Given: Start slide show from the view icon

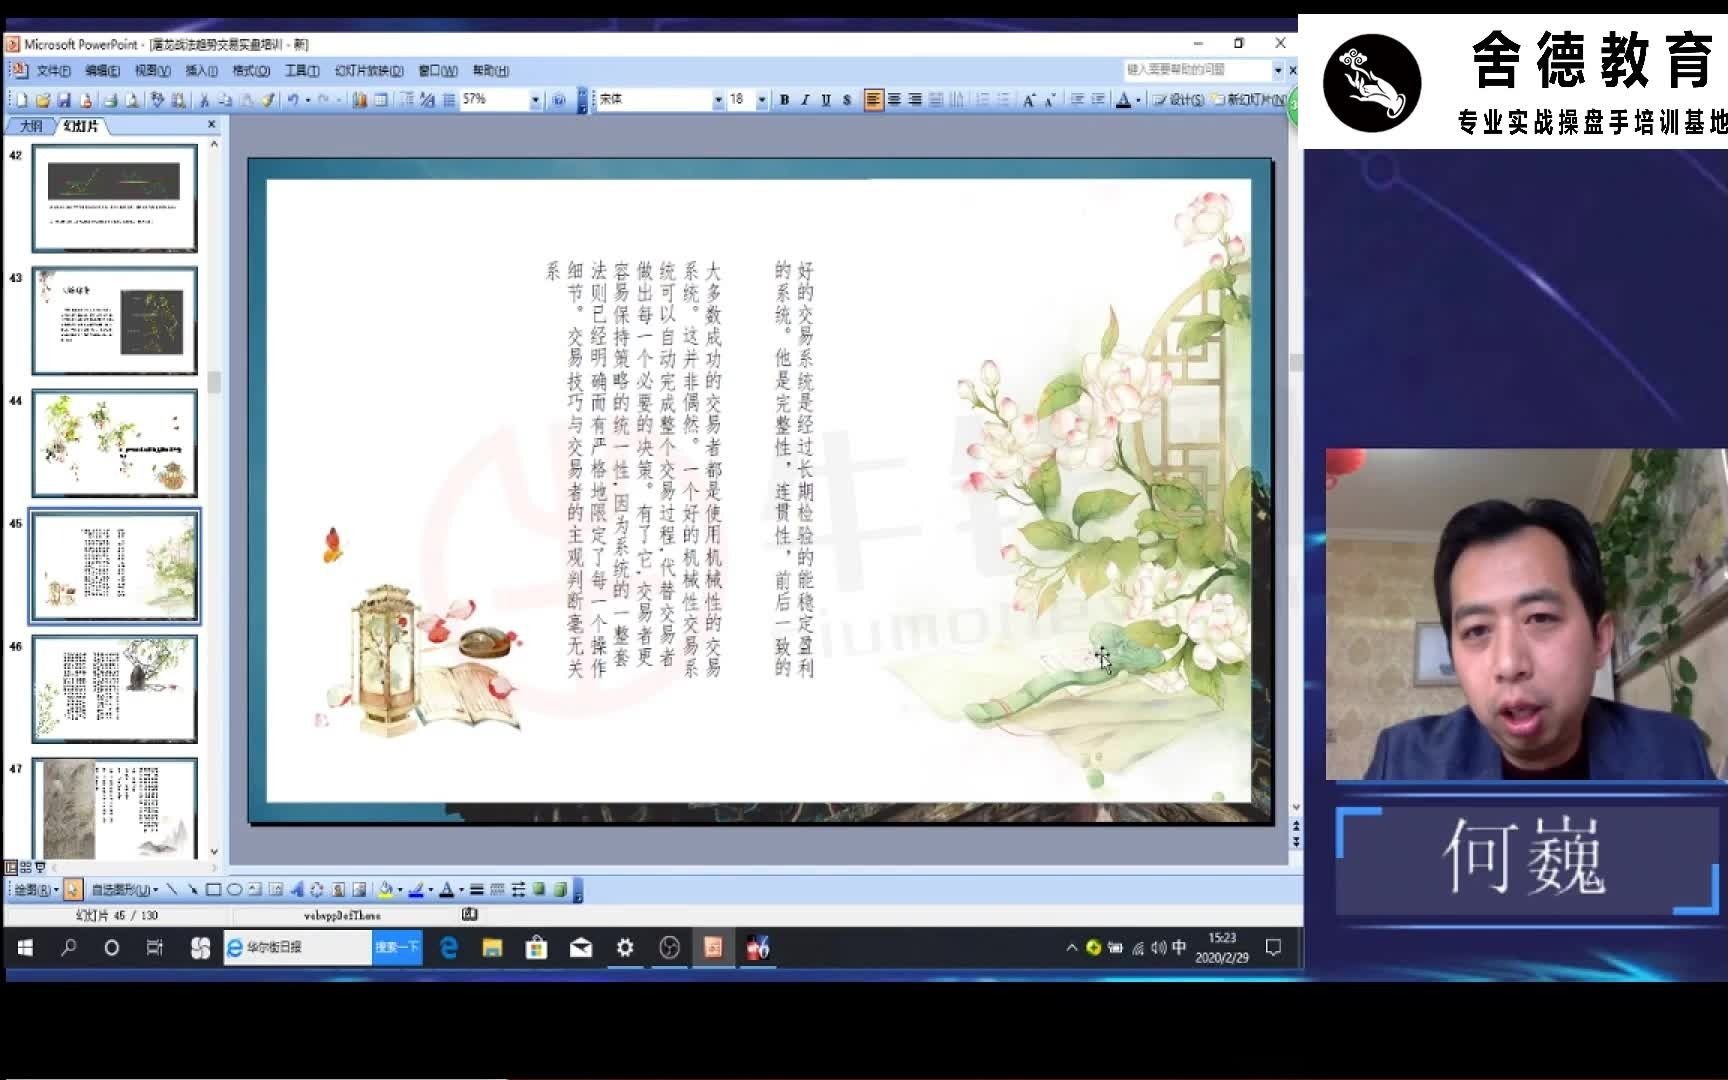Looking at the screenshot, I should click(40, 867).
